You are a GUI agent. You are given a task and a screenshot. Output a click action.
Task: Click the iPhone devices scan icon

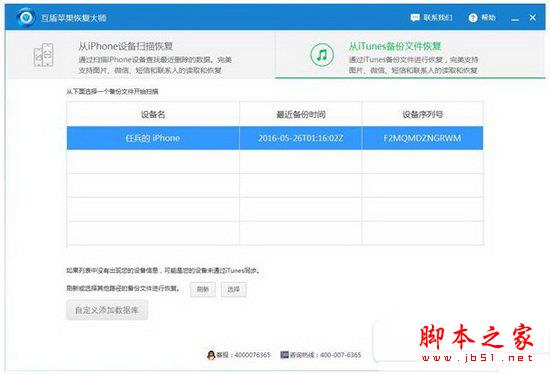(43, 55)
